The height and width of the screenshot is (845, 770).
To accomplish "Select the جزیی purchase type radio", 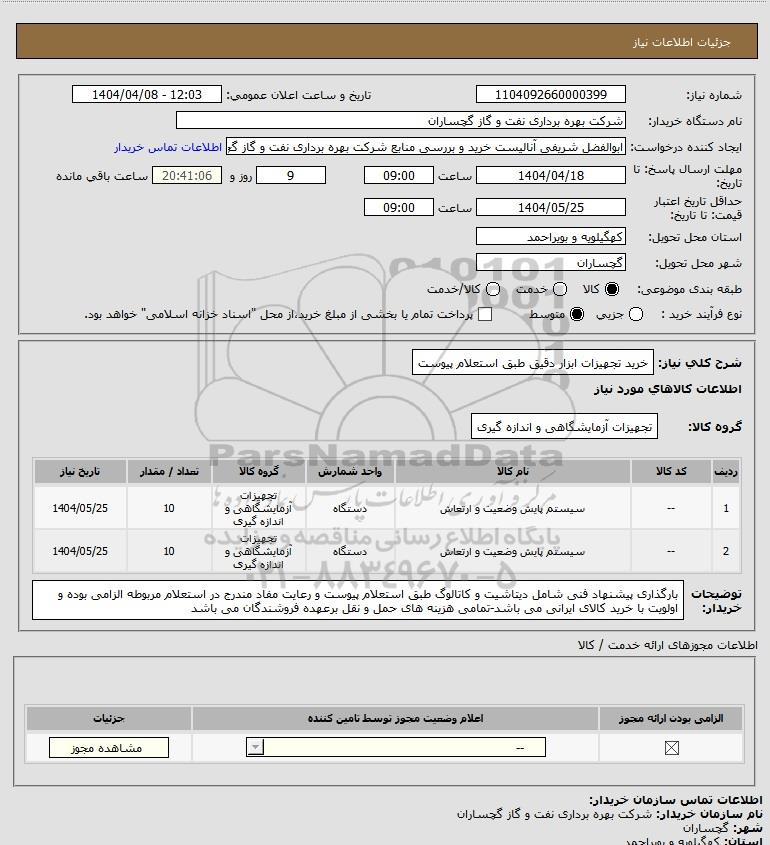I will [636, 314].
